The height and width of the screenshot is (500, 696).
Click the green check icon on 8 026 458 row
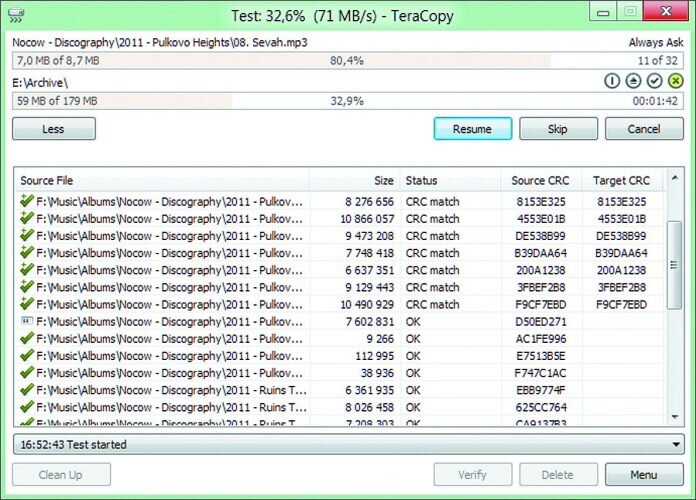pyautogui.click(x=27, y=407)
